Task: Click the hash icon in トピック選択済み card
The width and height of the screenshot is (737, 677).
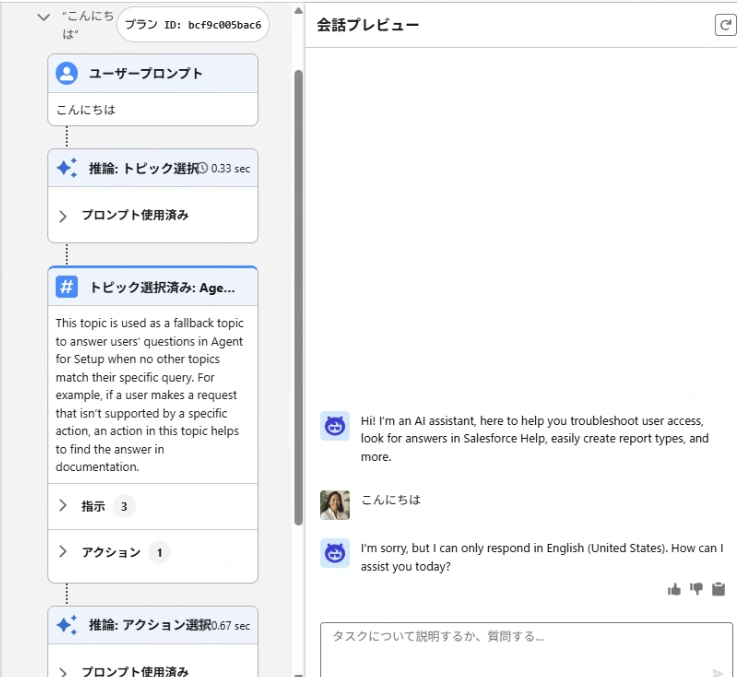Action: [67, 287]
